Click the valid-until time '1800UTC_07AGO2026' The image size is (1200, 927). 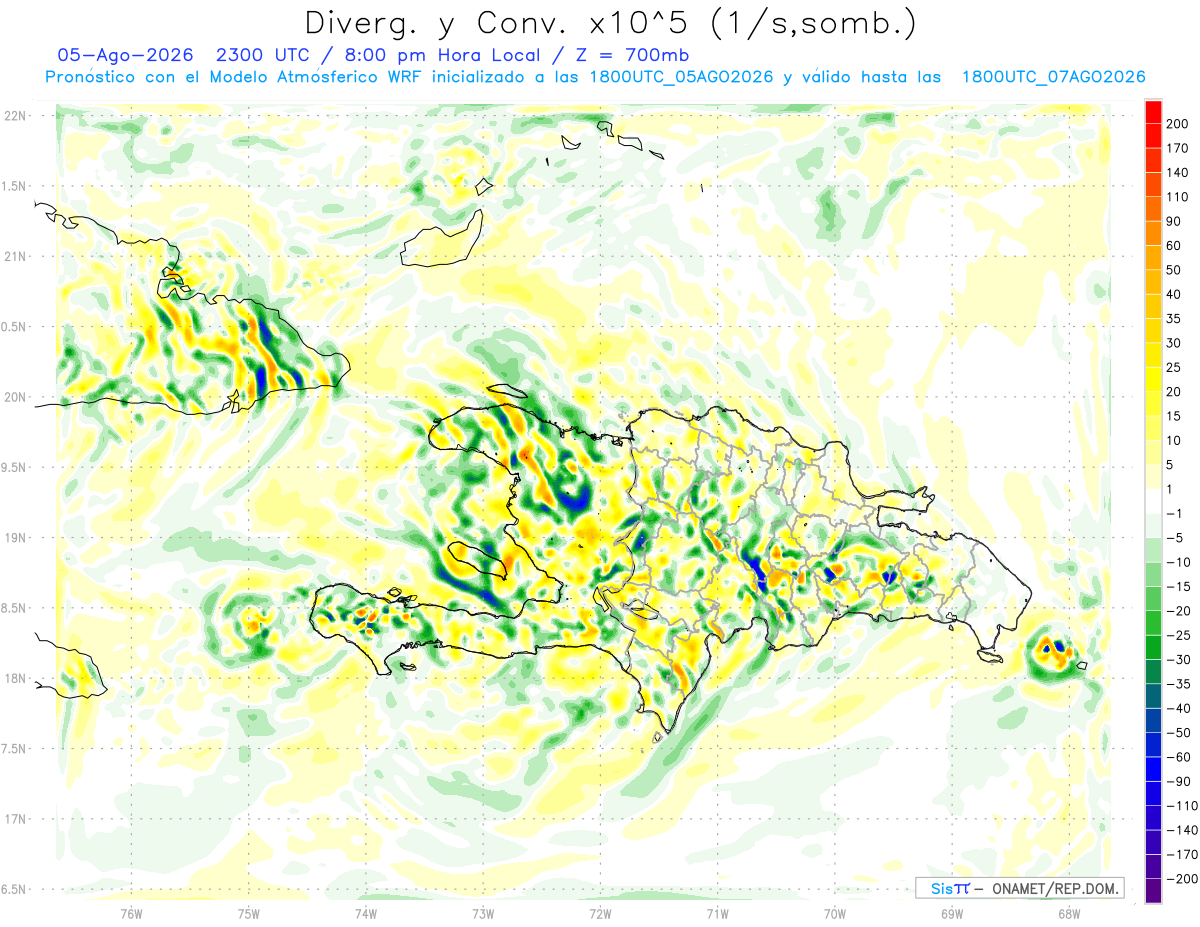1053,77
